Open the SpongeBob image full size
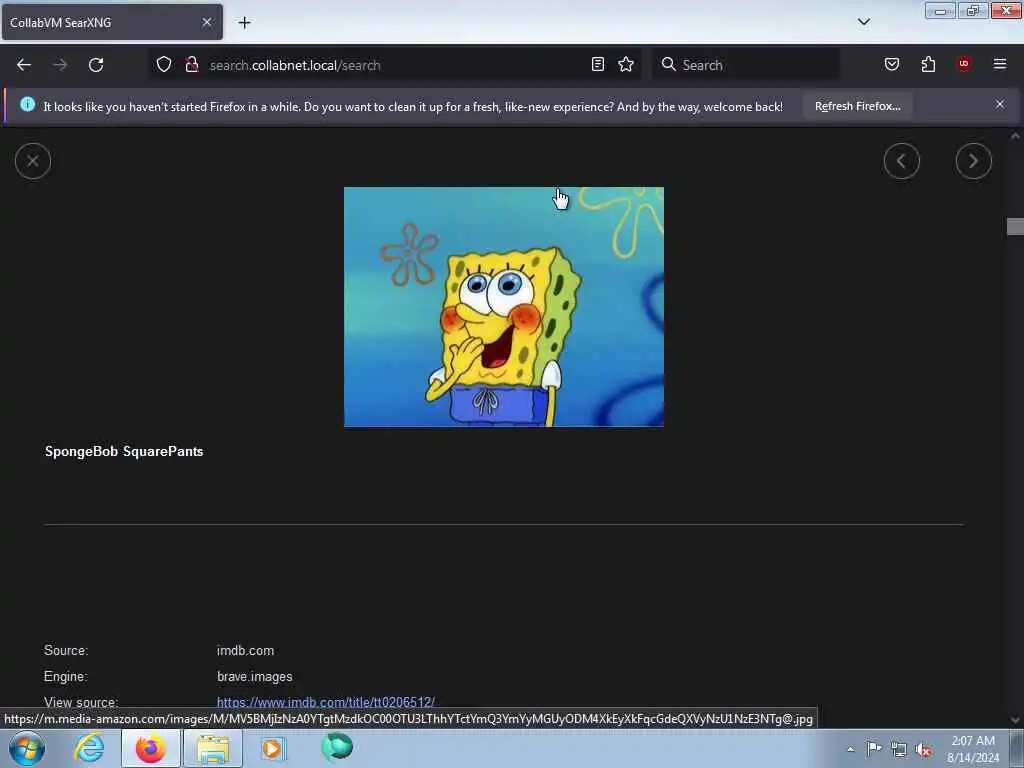The width and height of the screenshot is (1024, 768). [504, 307]
